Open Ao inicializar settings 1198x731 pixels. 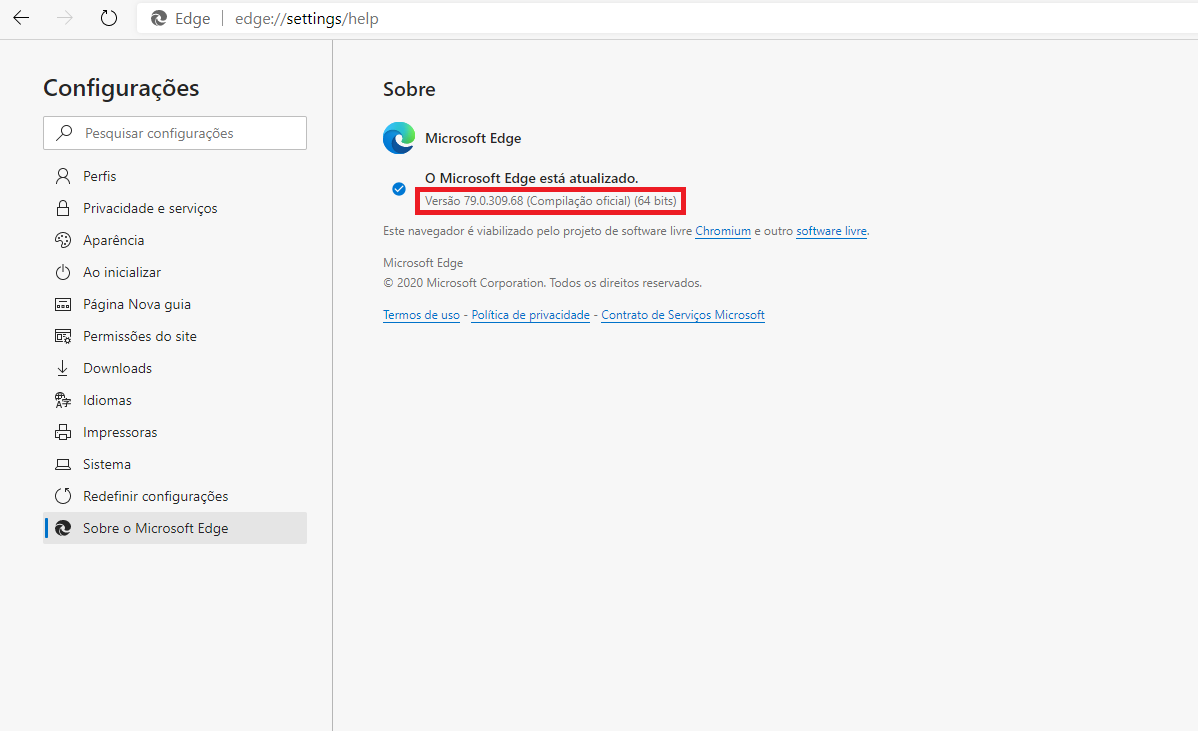coord(175,273)
